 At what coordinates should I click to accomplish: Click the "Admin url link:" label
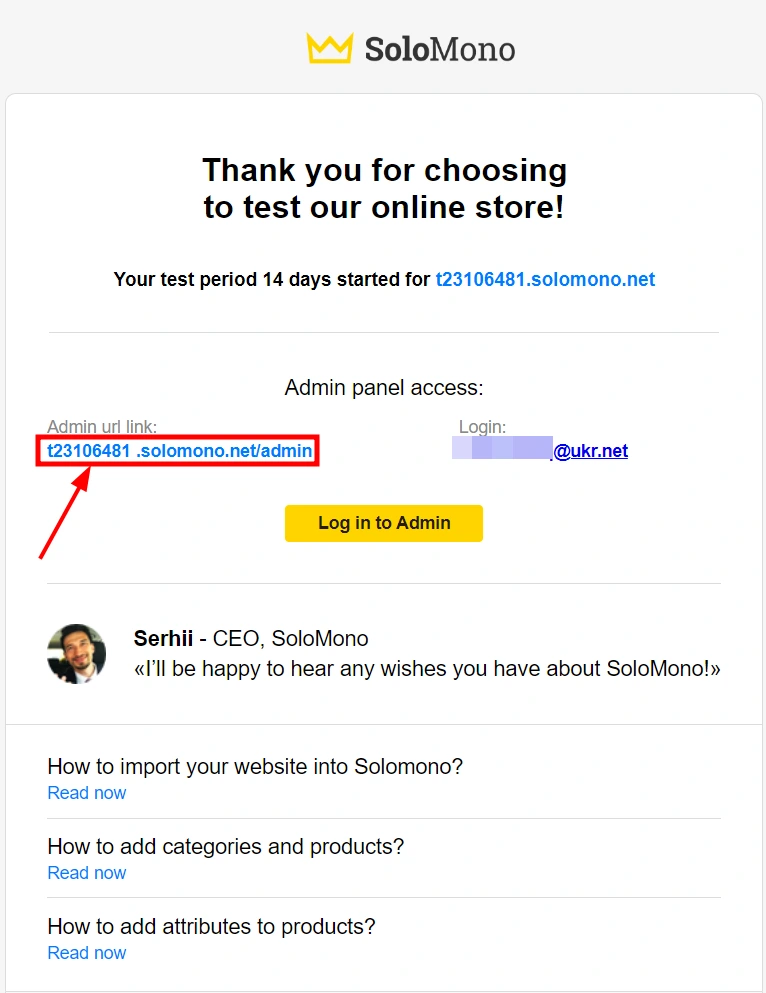click(x=102, y=428)
